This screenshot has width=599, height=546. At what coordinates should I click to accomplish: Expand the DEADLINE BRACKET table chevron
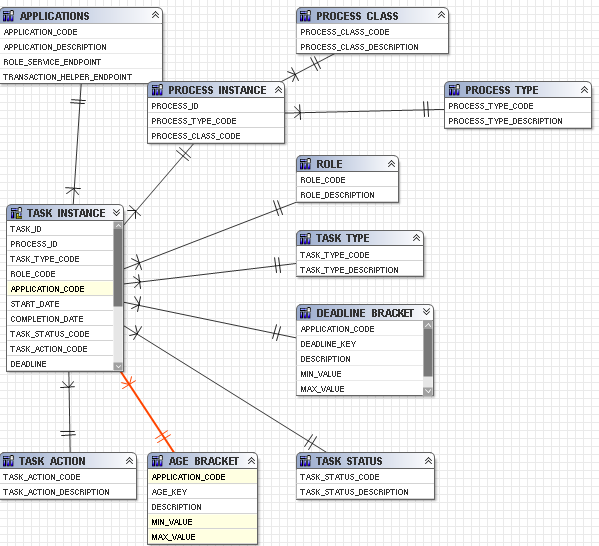pyautogui.click(x=426, y=312)
